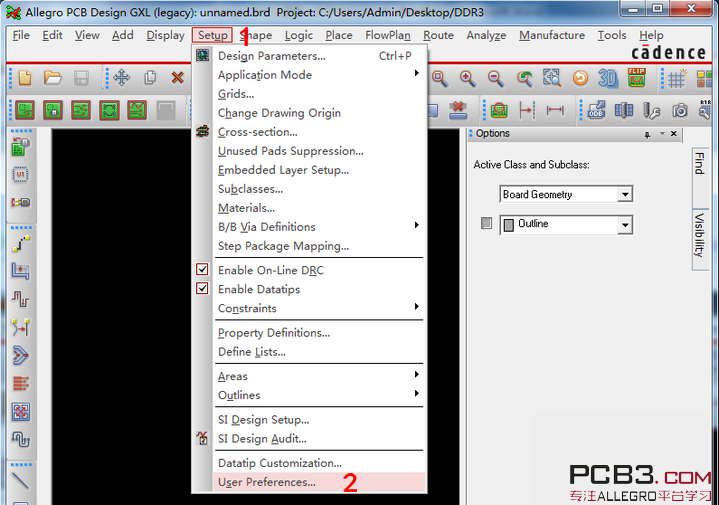
Task: Click the Zoom Previous icon
Action: coord(524,78)
